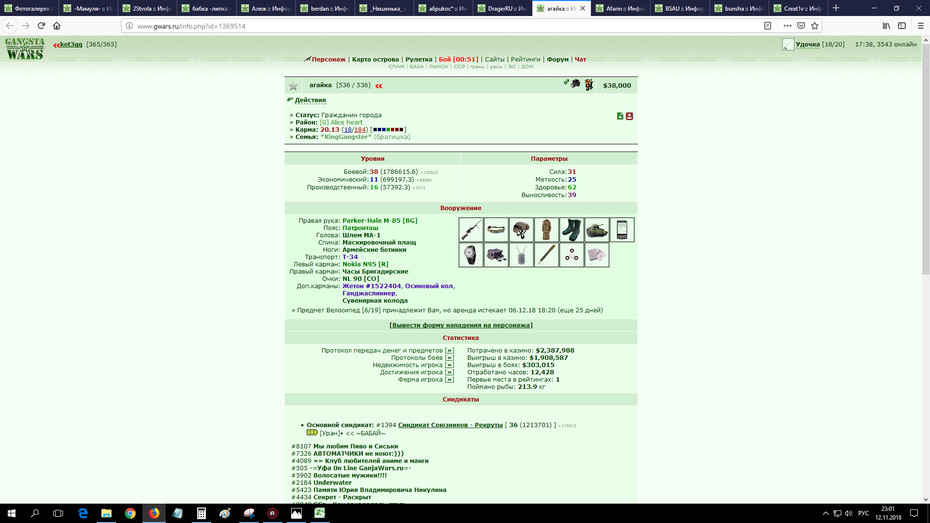
Task: Click the Gangsta Wars logo
Action: 25,49
